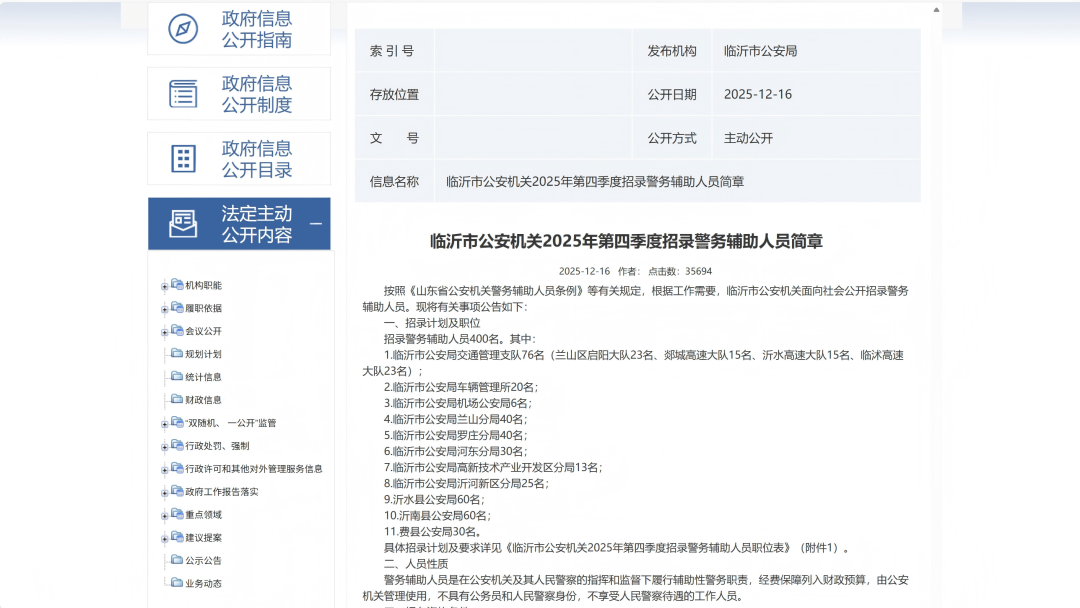Click the folder icon beside 财政信息

(x=177, y=400)
